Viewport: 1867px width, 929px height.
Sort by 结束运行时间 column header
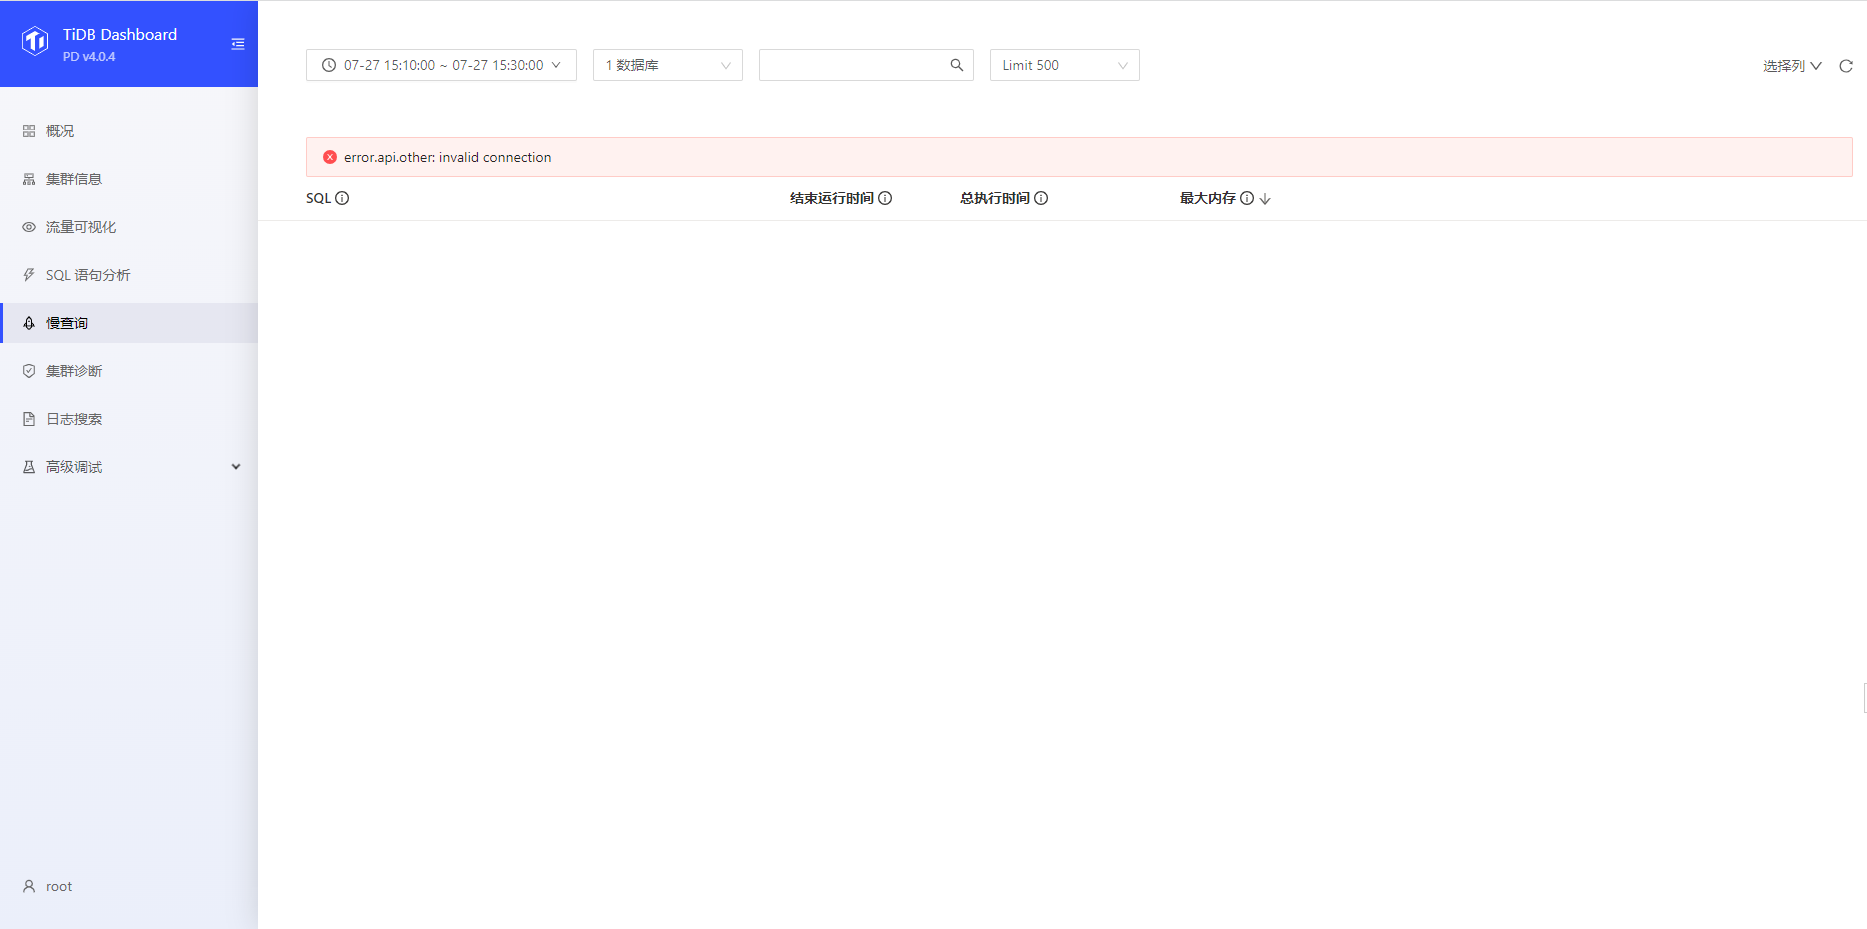(832, 198)
